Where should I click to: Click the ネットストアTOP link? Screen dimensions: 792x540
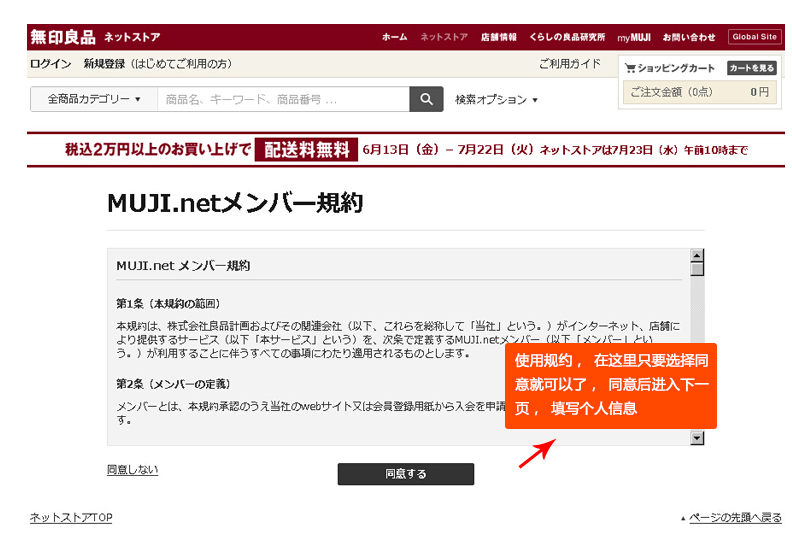click(x=71, y=517)
